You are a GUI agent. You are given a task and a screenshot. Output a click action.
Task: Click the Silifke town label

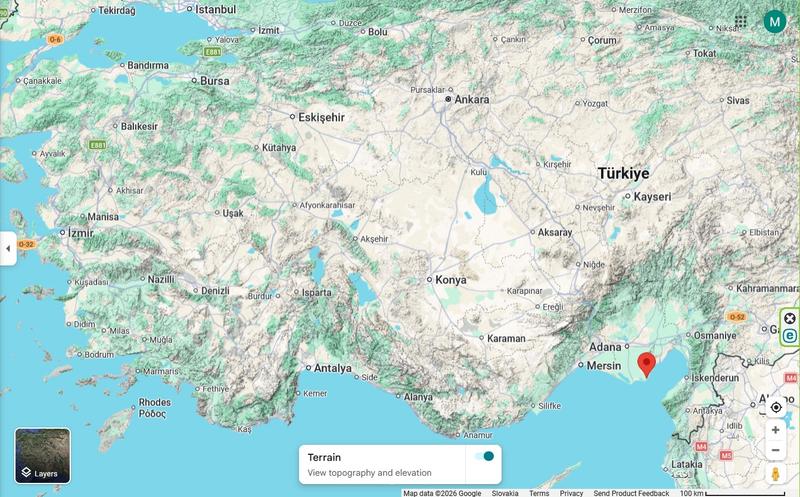coord(549,406)
